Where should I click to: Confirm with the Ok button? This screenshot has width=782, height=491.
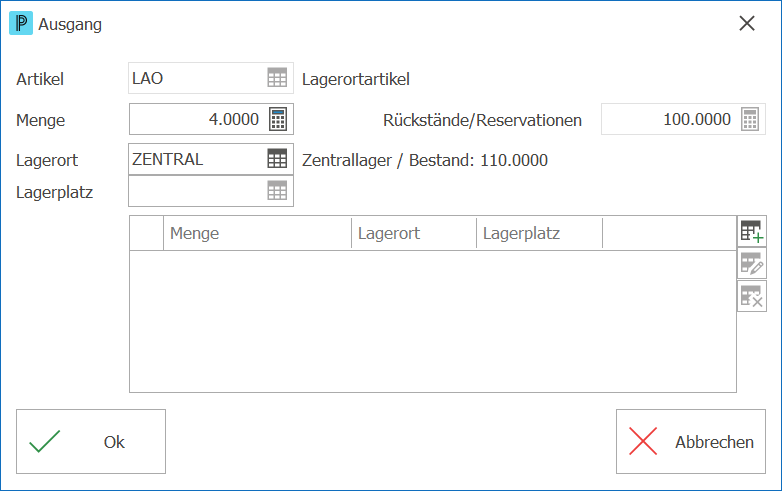[x=91, y=442]
